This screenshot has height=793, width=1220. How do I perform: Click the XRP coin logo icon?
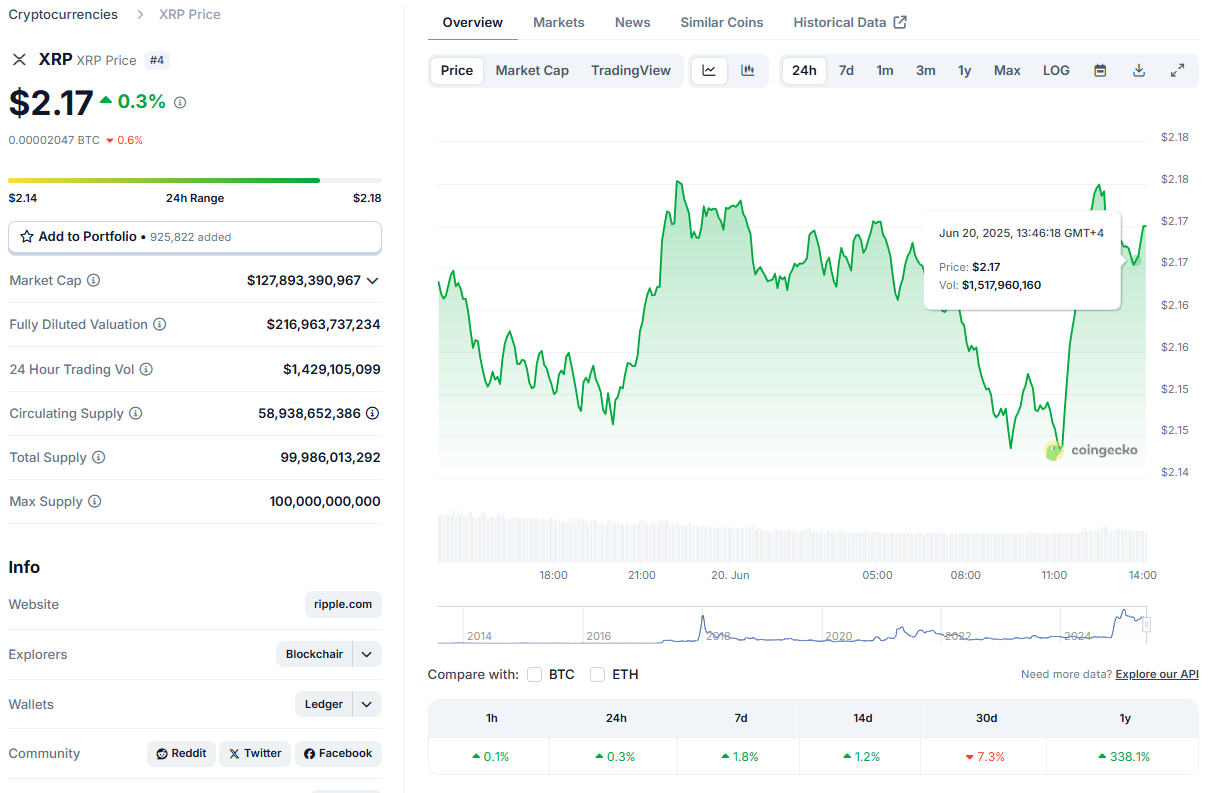tap(19, 59)
